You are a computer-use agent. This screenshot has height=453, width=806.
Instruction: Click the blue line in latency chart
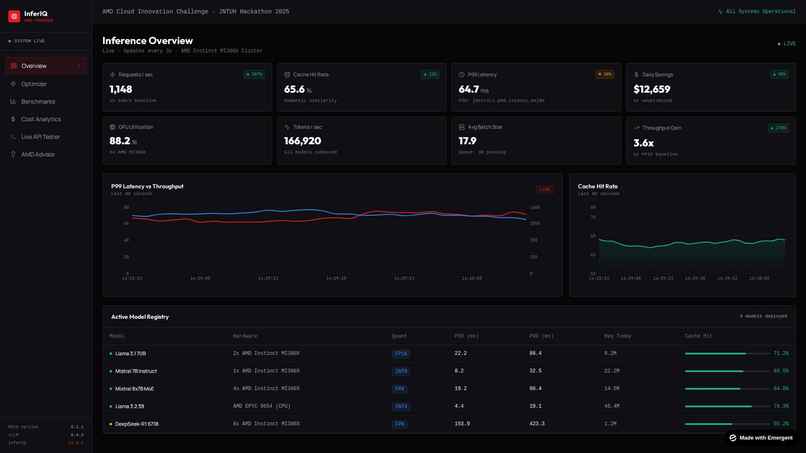(329, 212)
